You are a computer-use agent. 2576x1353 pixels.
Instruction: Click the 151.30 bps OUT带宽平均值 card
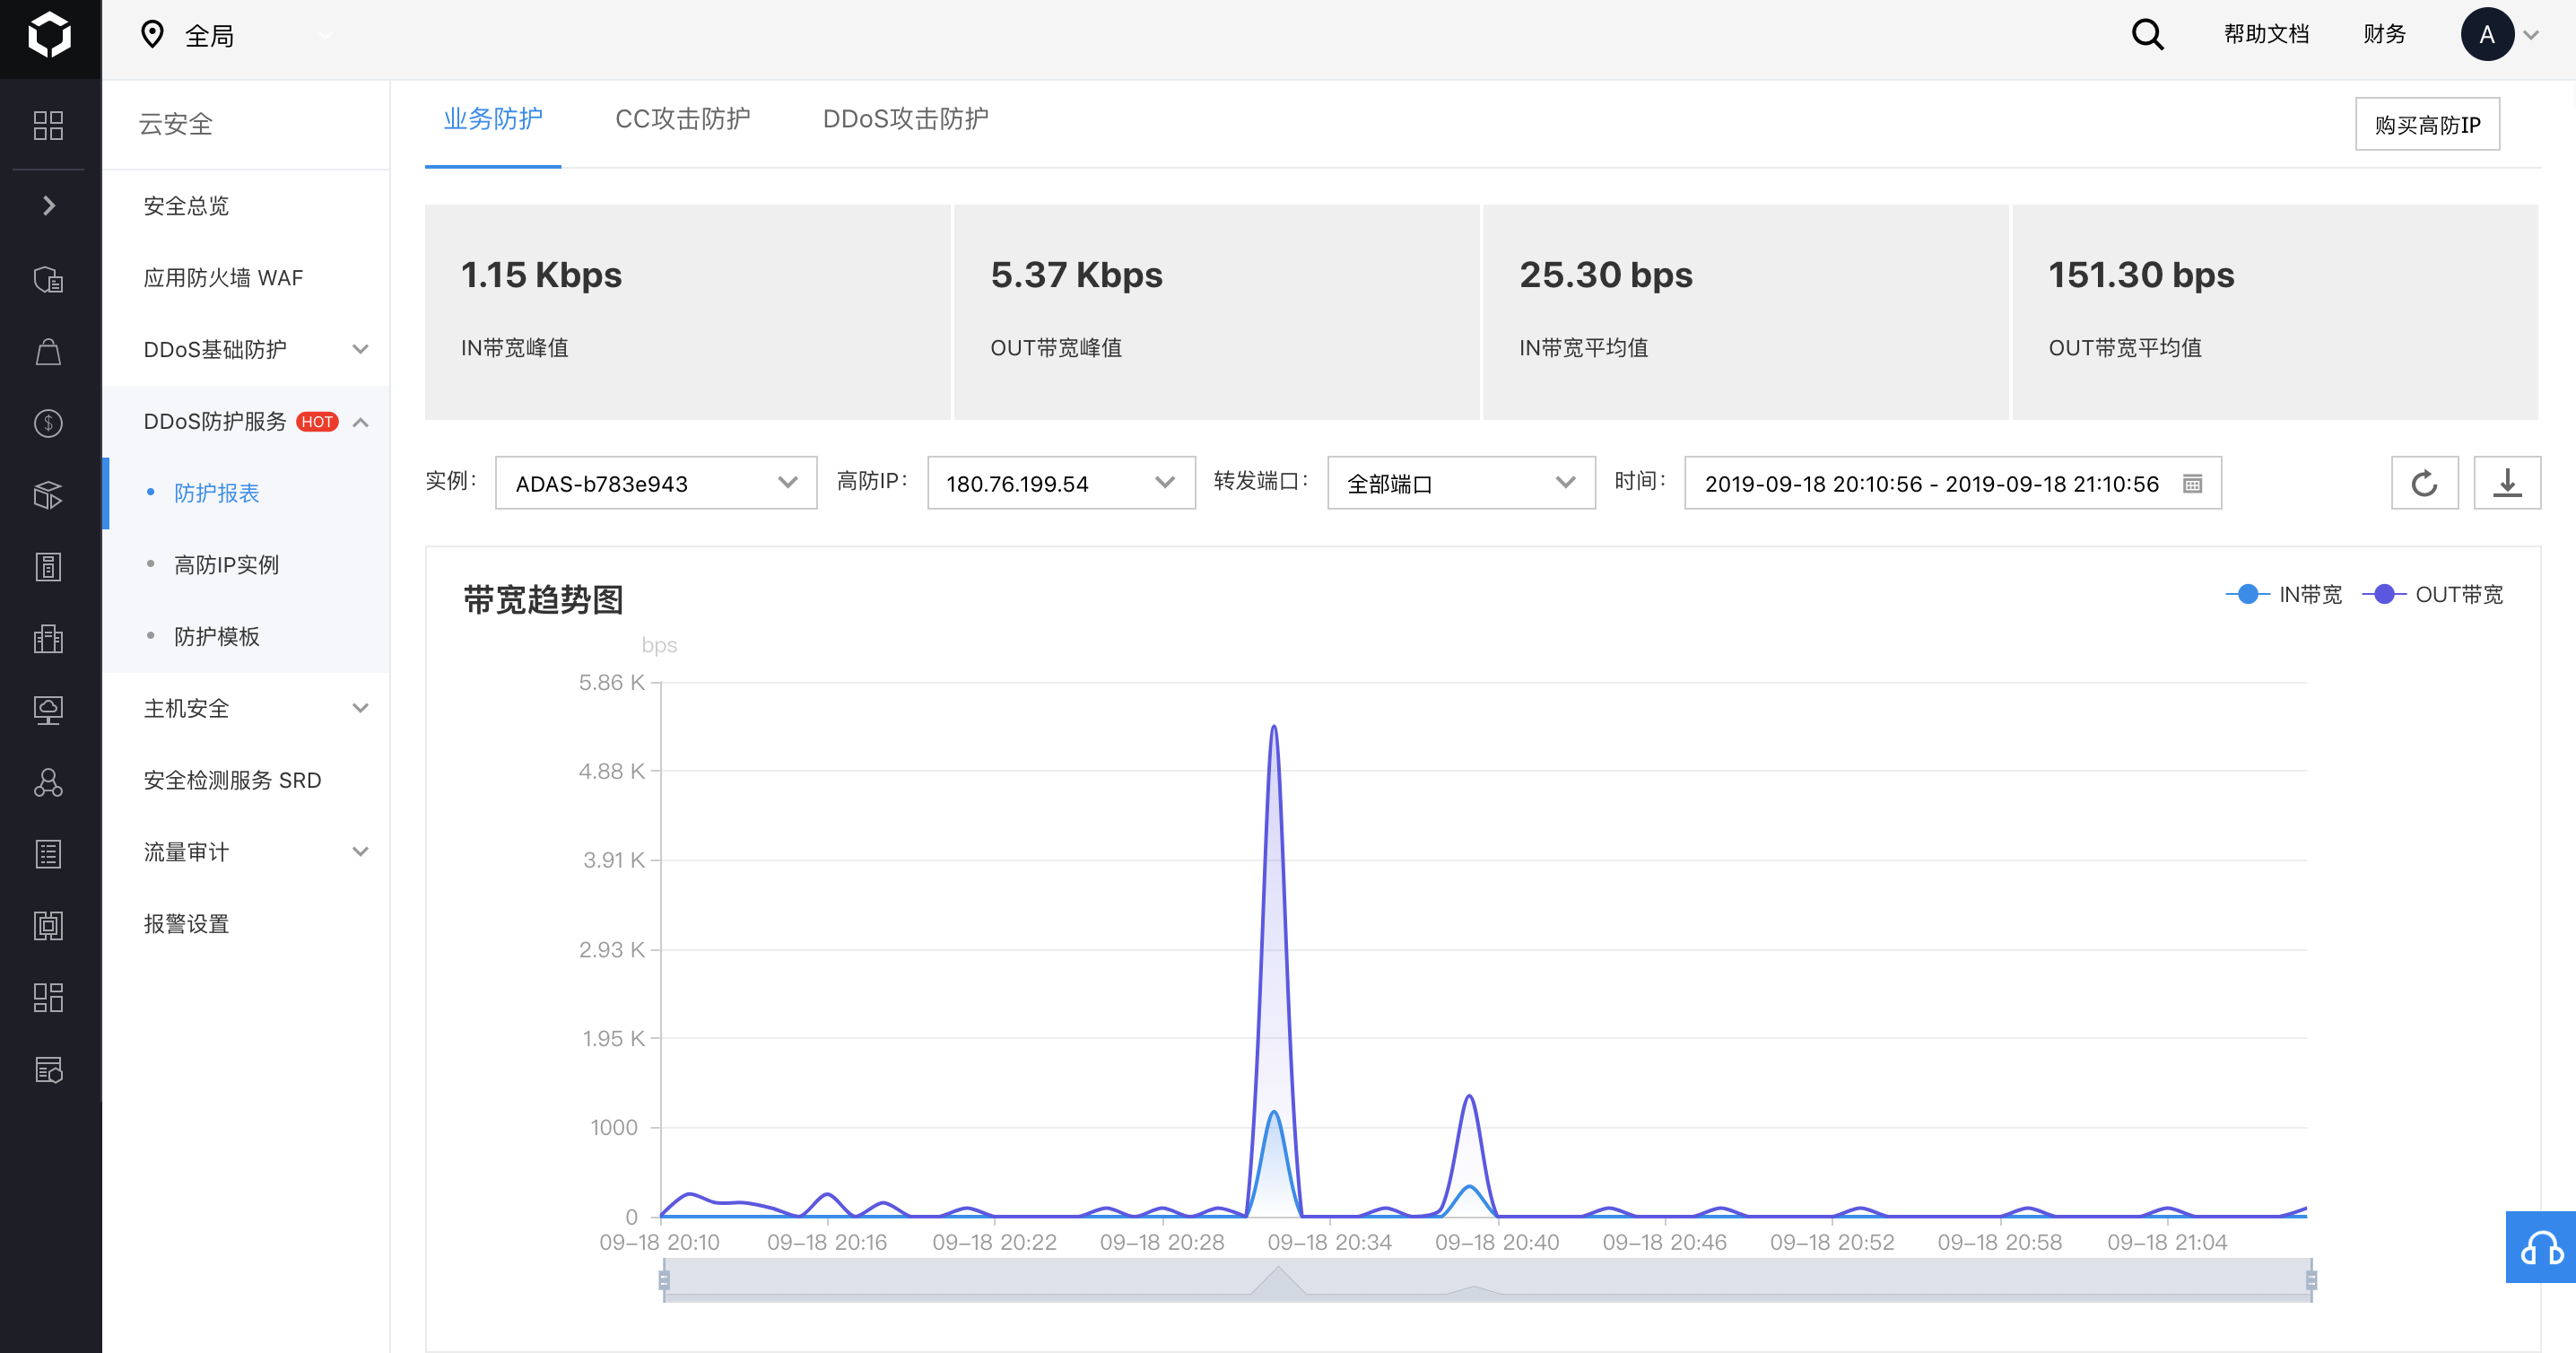coord(2275,312)
